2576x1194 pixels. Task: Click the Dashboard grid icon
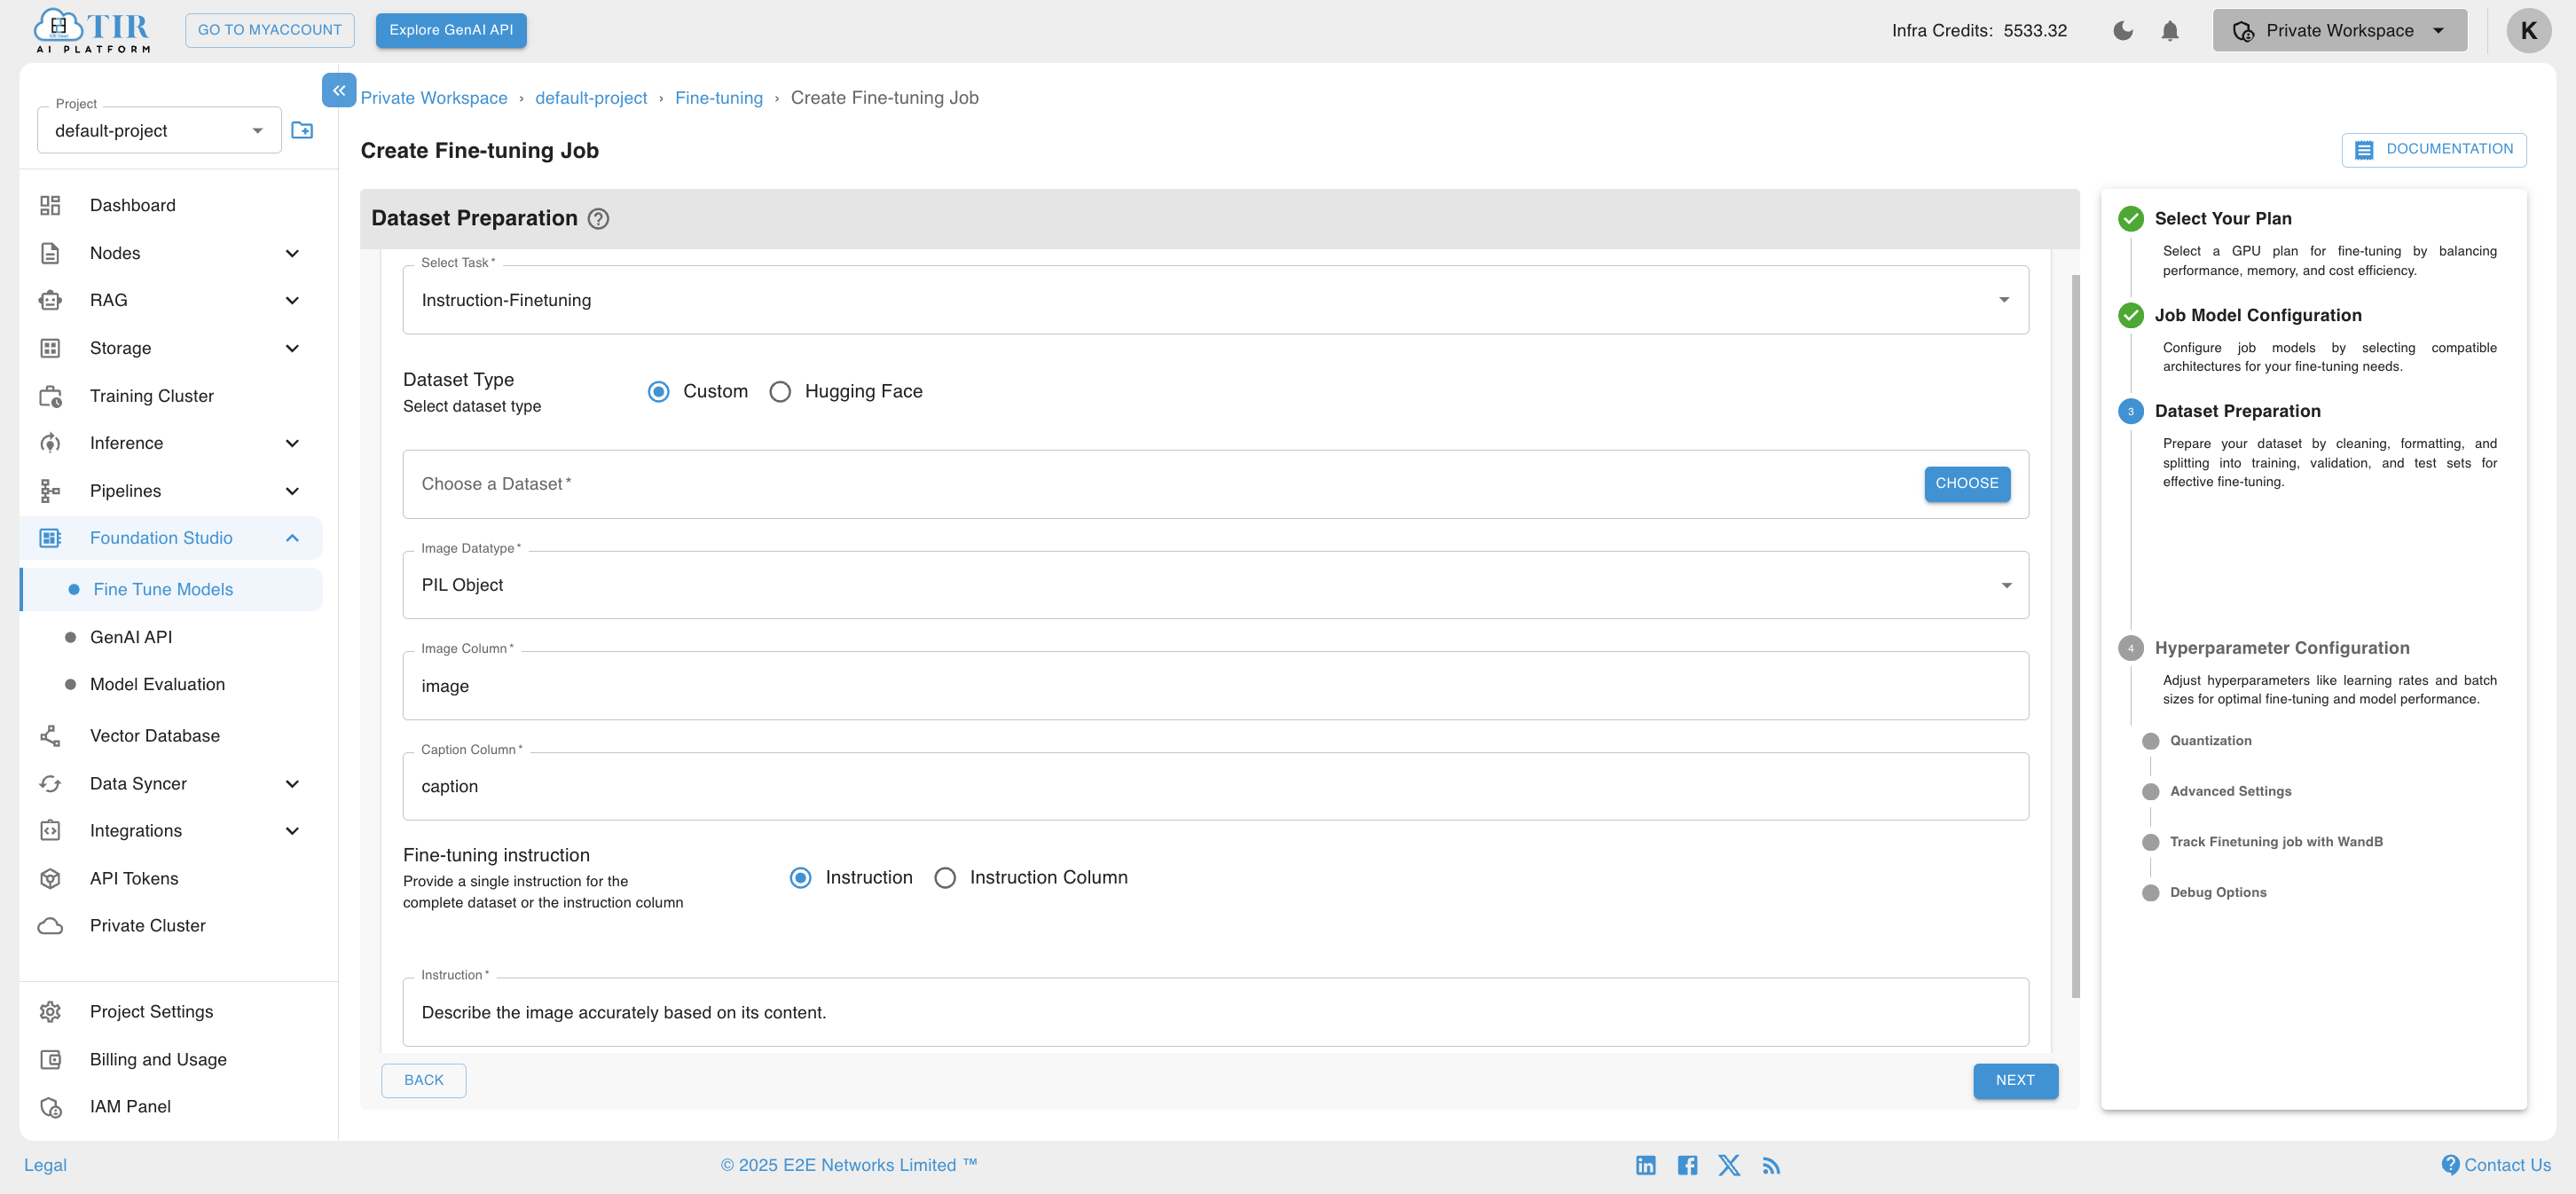pos(50,205)
